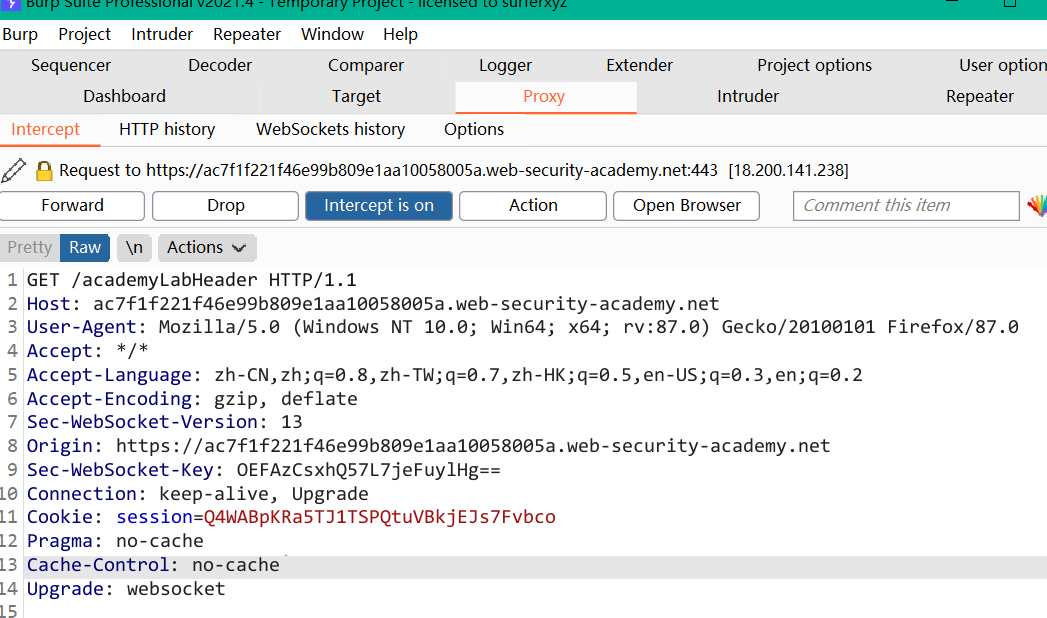Open the Action menu button

coord(533,206)
